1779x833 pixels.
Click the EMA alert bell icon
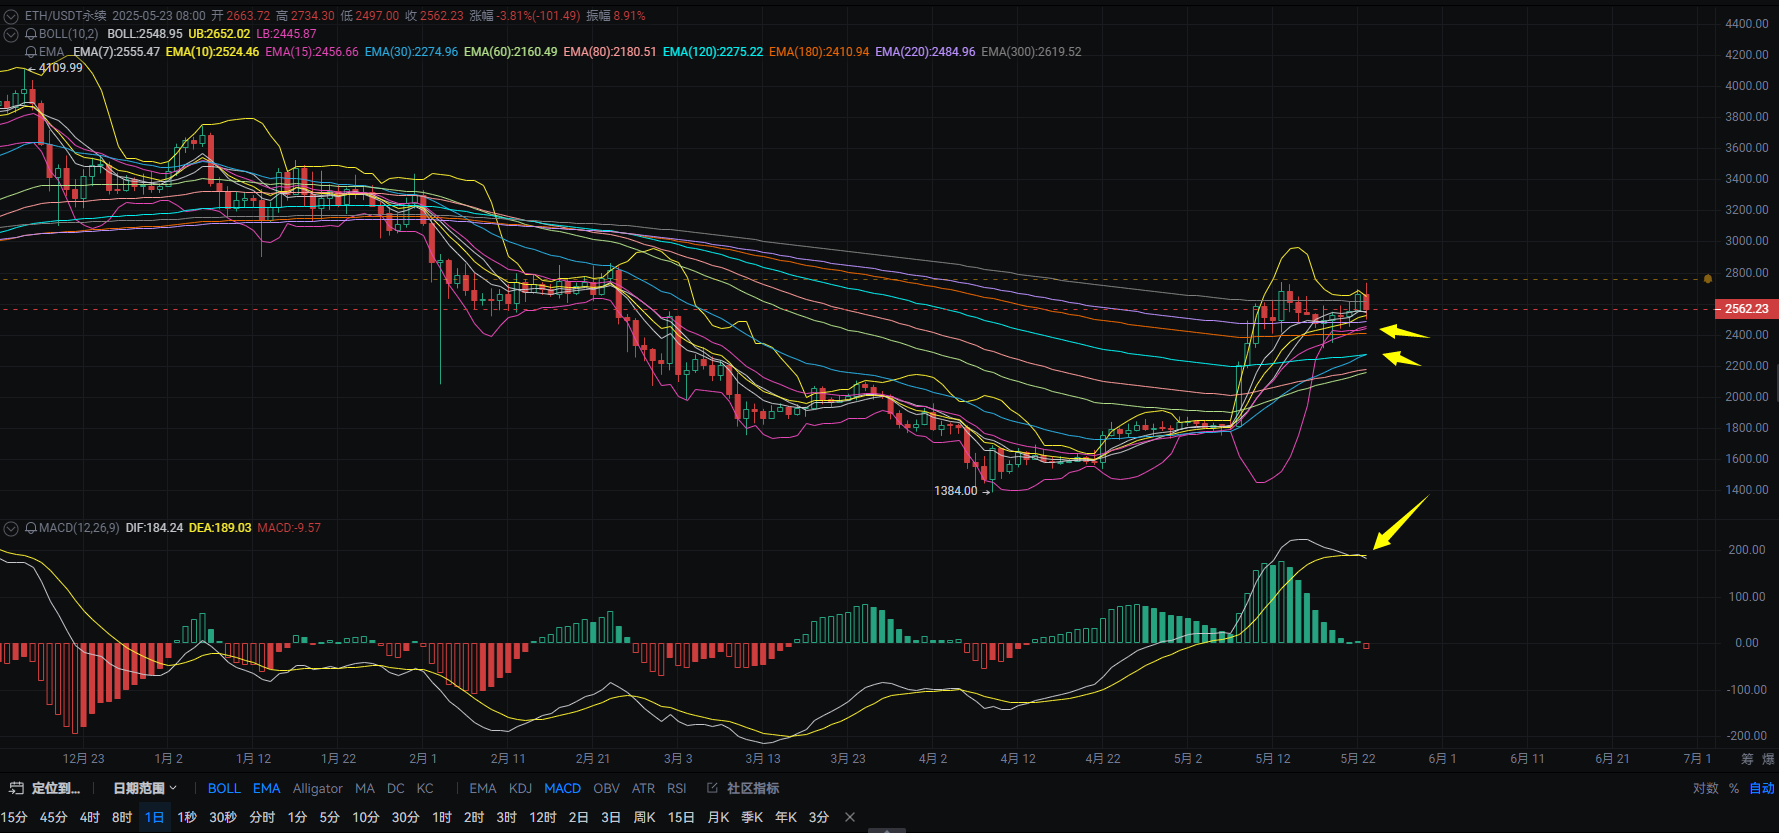click(x=31, y=52)
